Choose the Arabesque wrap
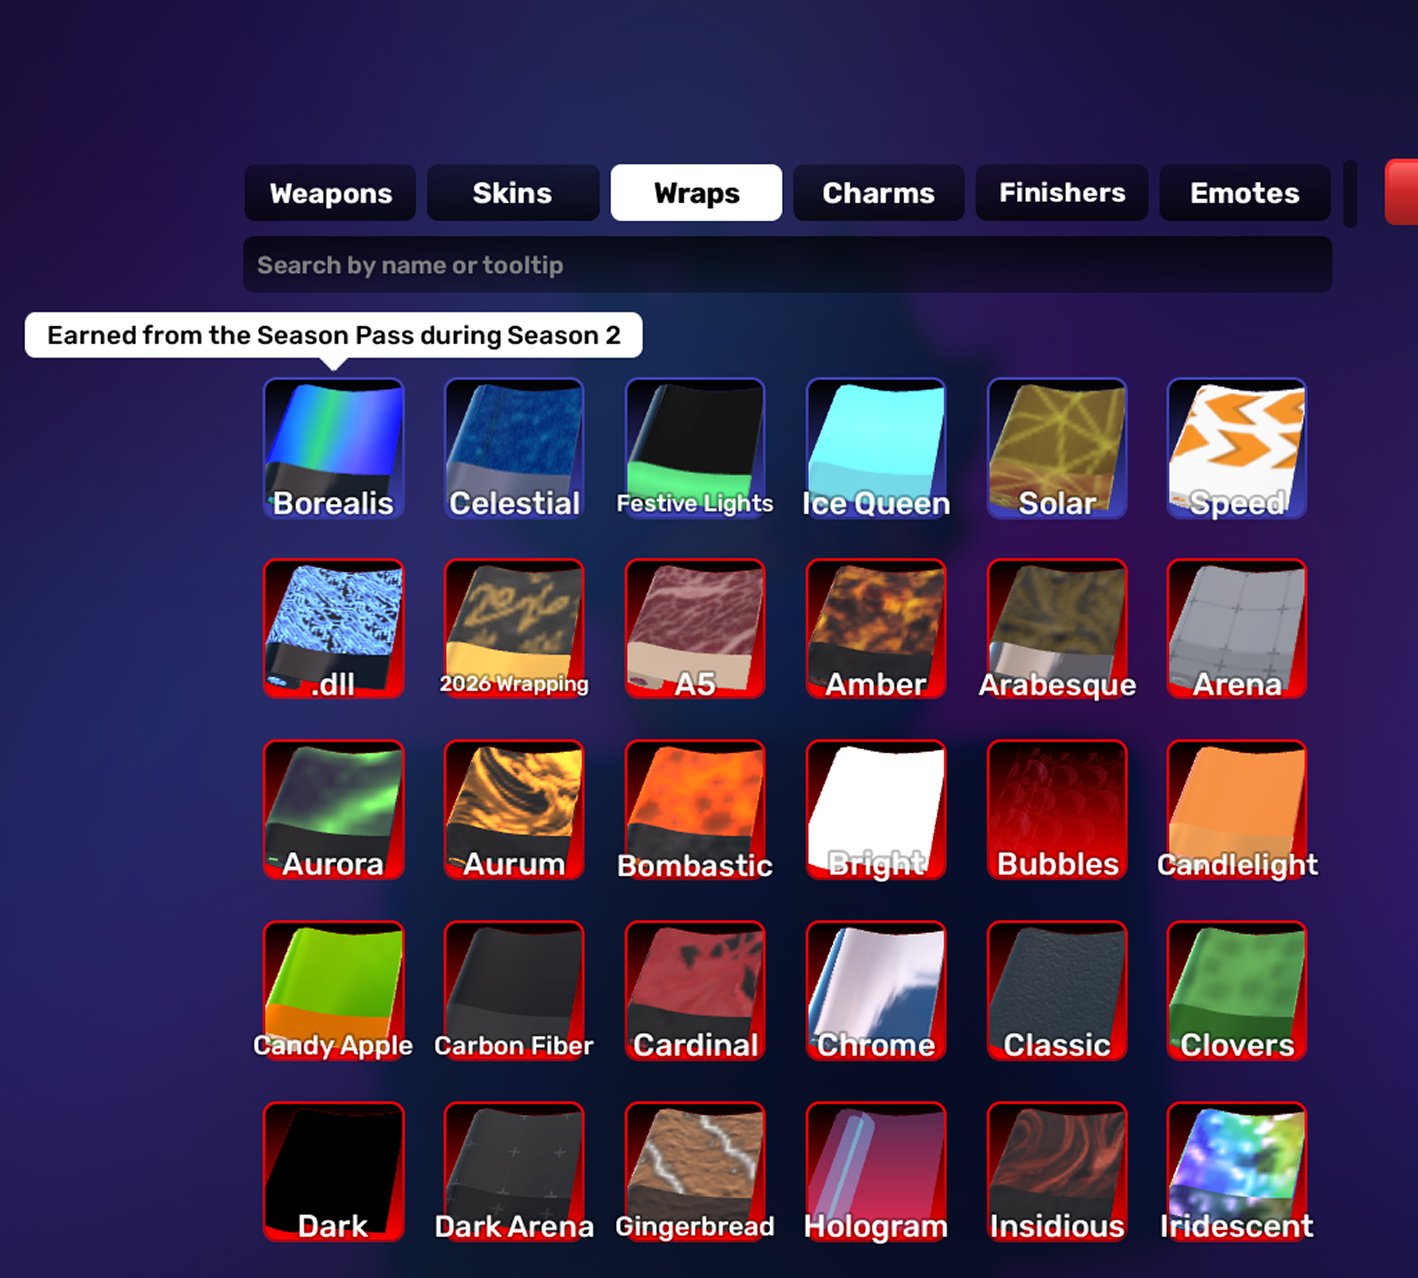The width and height of the screenshot is (1418, 1278). click(x=1057, y=629)
